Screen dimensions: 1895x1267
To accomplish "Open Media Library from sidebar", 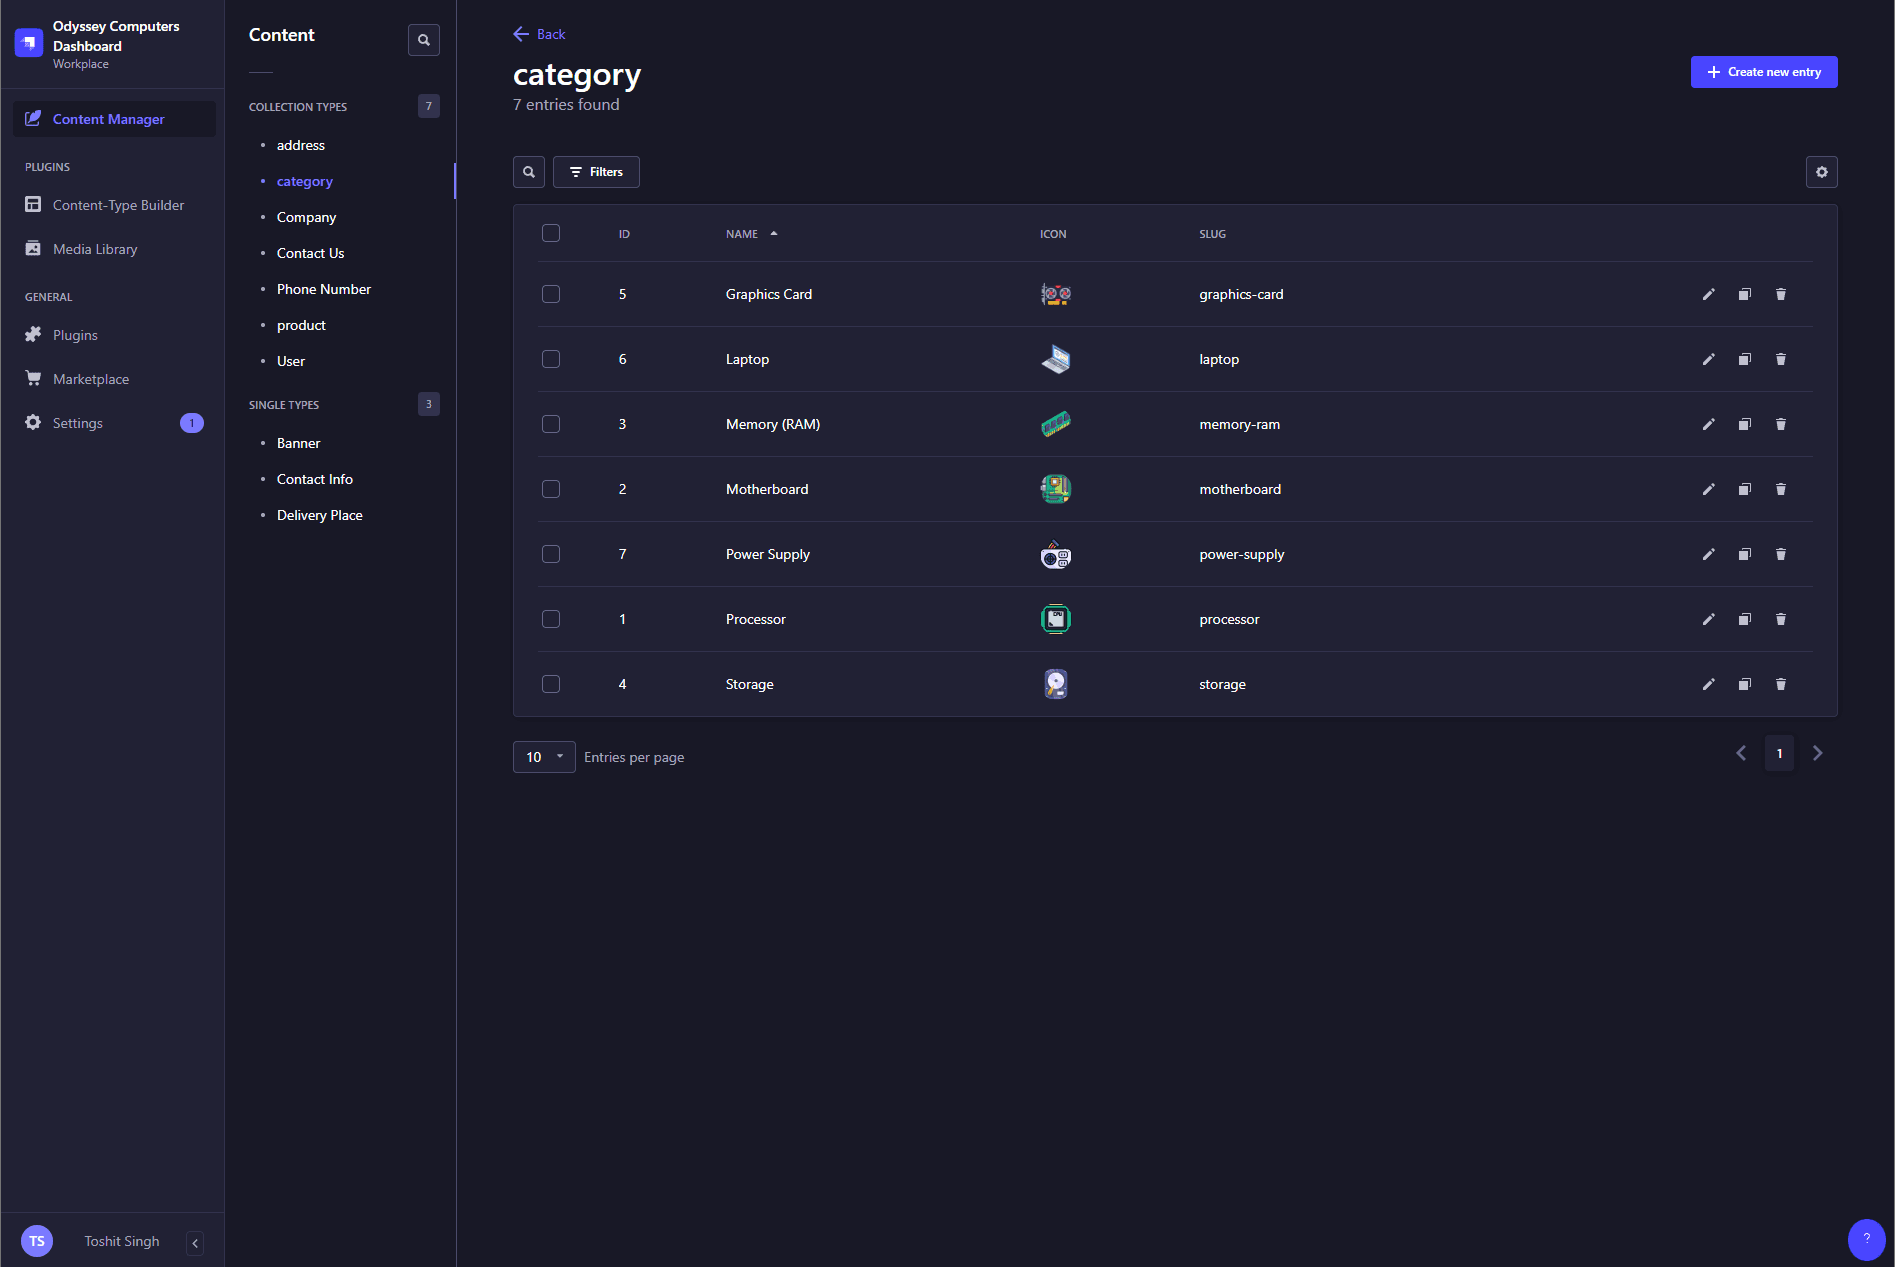I will click(x=95, y=249).
